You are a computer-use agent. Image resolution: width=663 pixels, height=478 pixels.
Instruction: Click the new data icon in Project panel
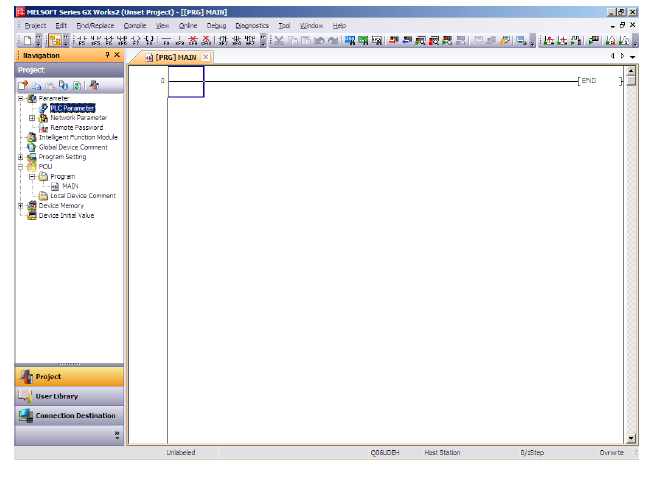click(x=24, y=85)
